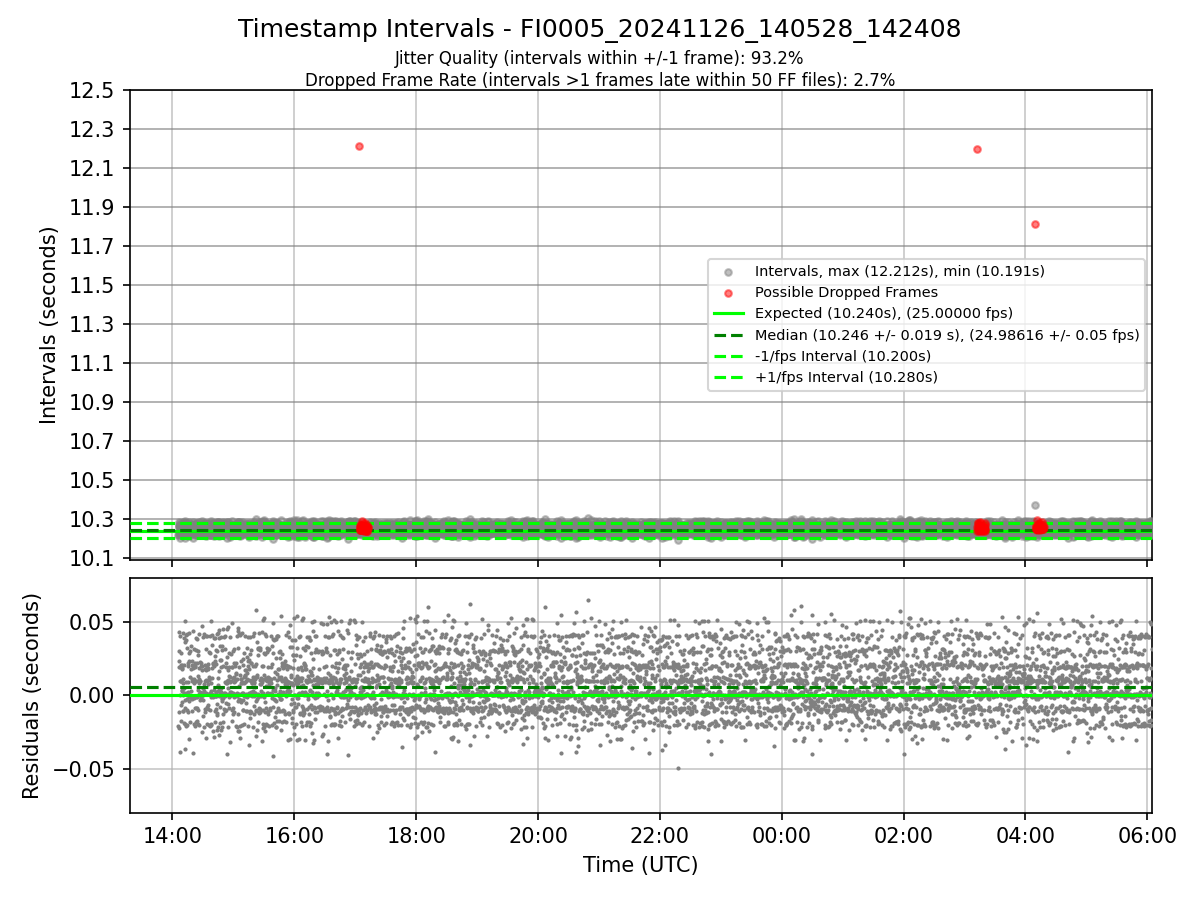Click the x-axis tick label '14:00'

click(172, 834)
